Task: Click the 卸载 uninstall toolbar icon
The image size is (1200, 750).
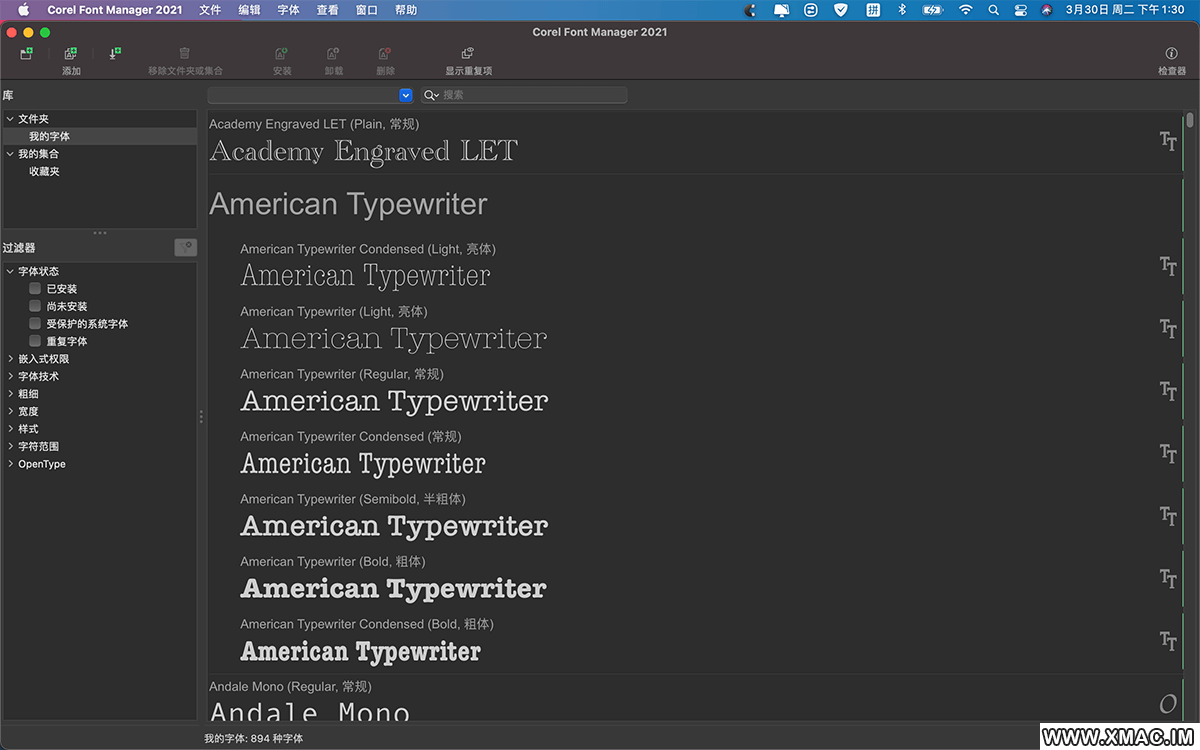Action: pyautogui.click(x=333, y=53)
